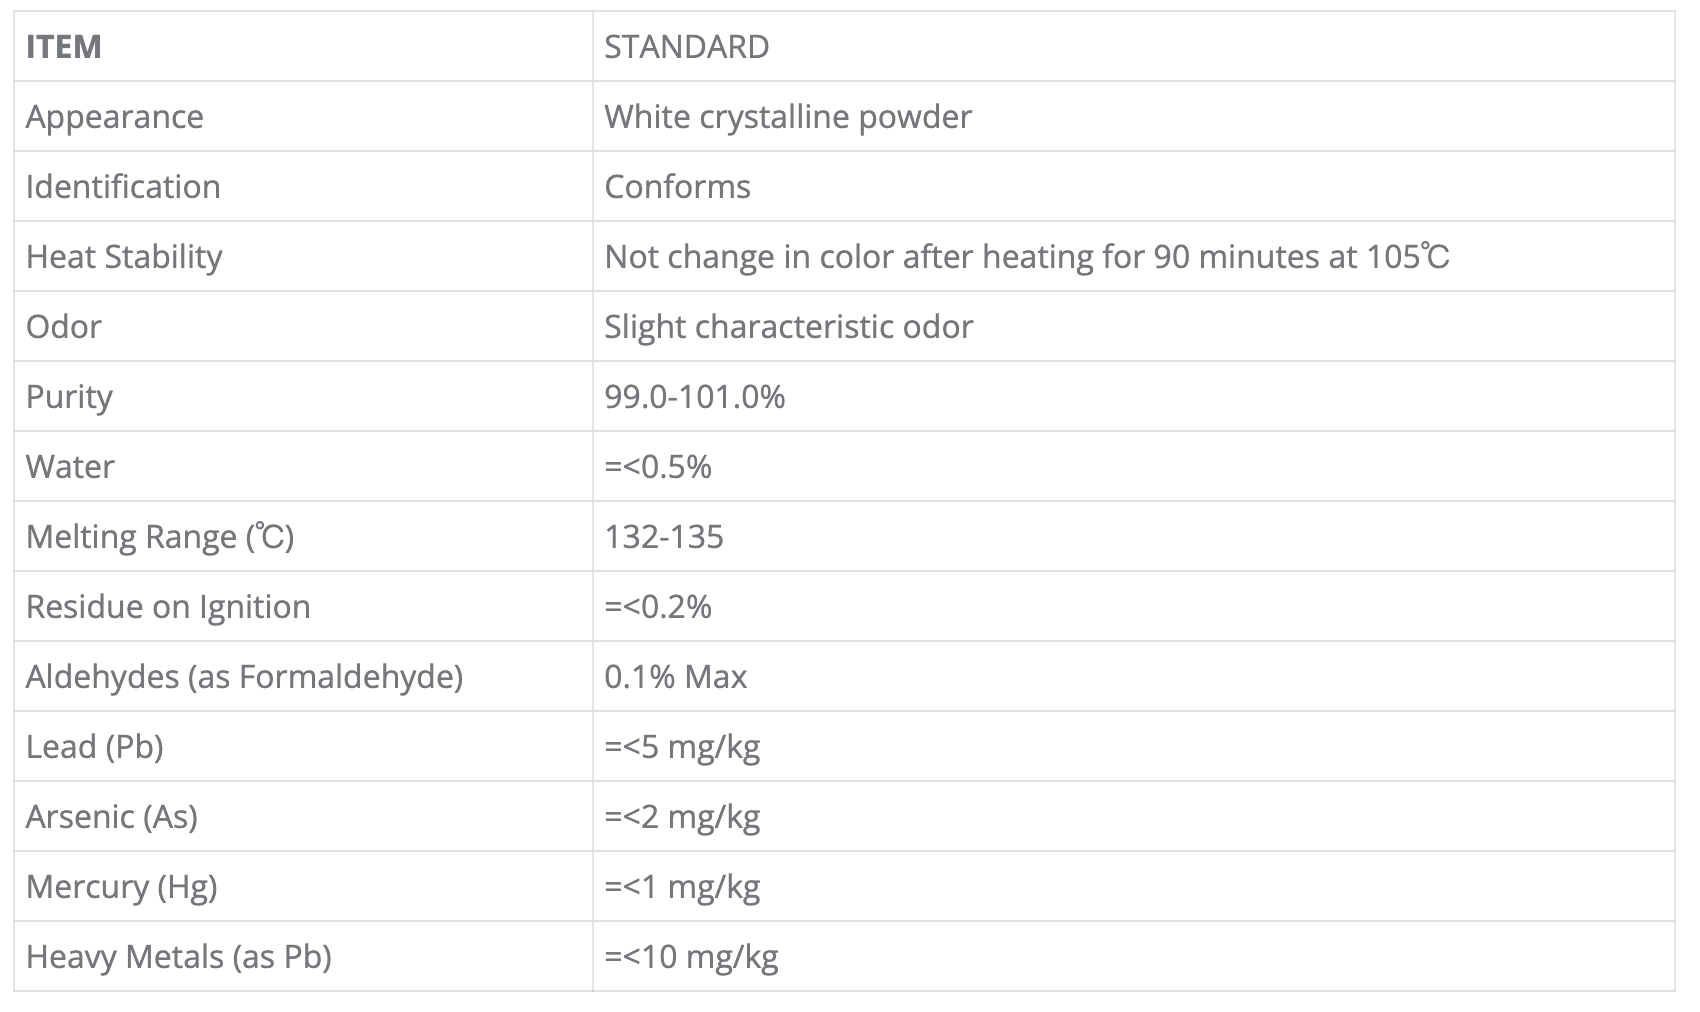Click the "Conforms" value cell
Image resolution: width=1700 pixels, height=1012 pixels.
(x=677, y=187)
